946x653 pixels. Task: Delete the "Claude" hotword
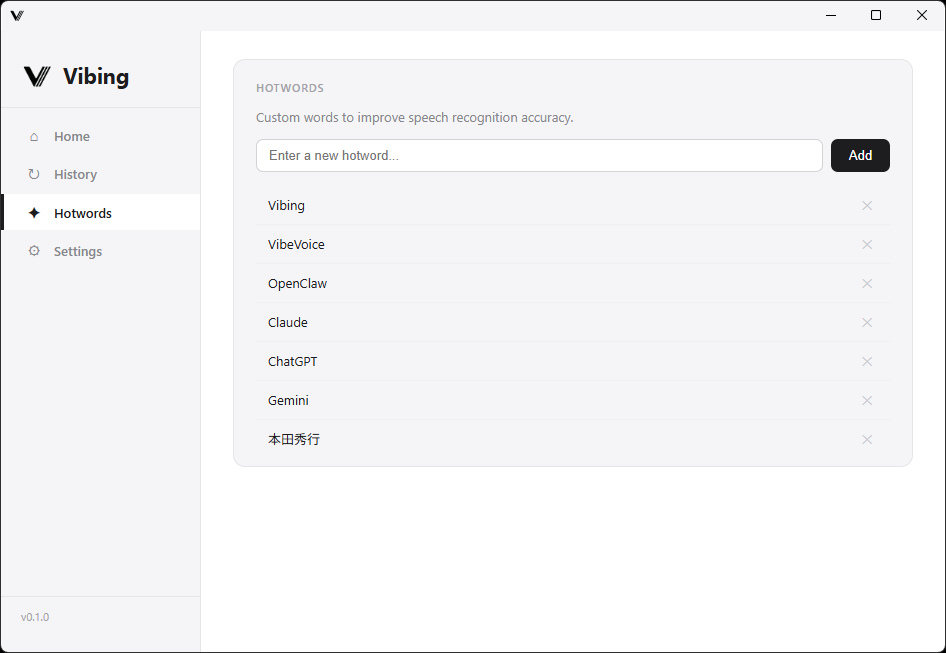click(x=867, y=322)
